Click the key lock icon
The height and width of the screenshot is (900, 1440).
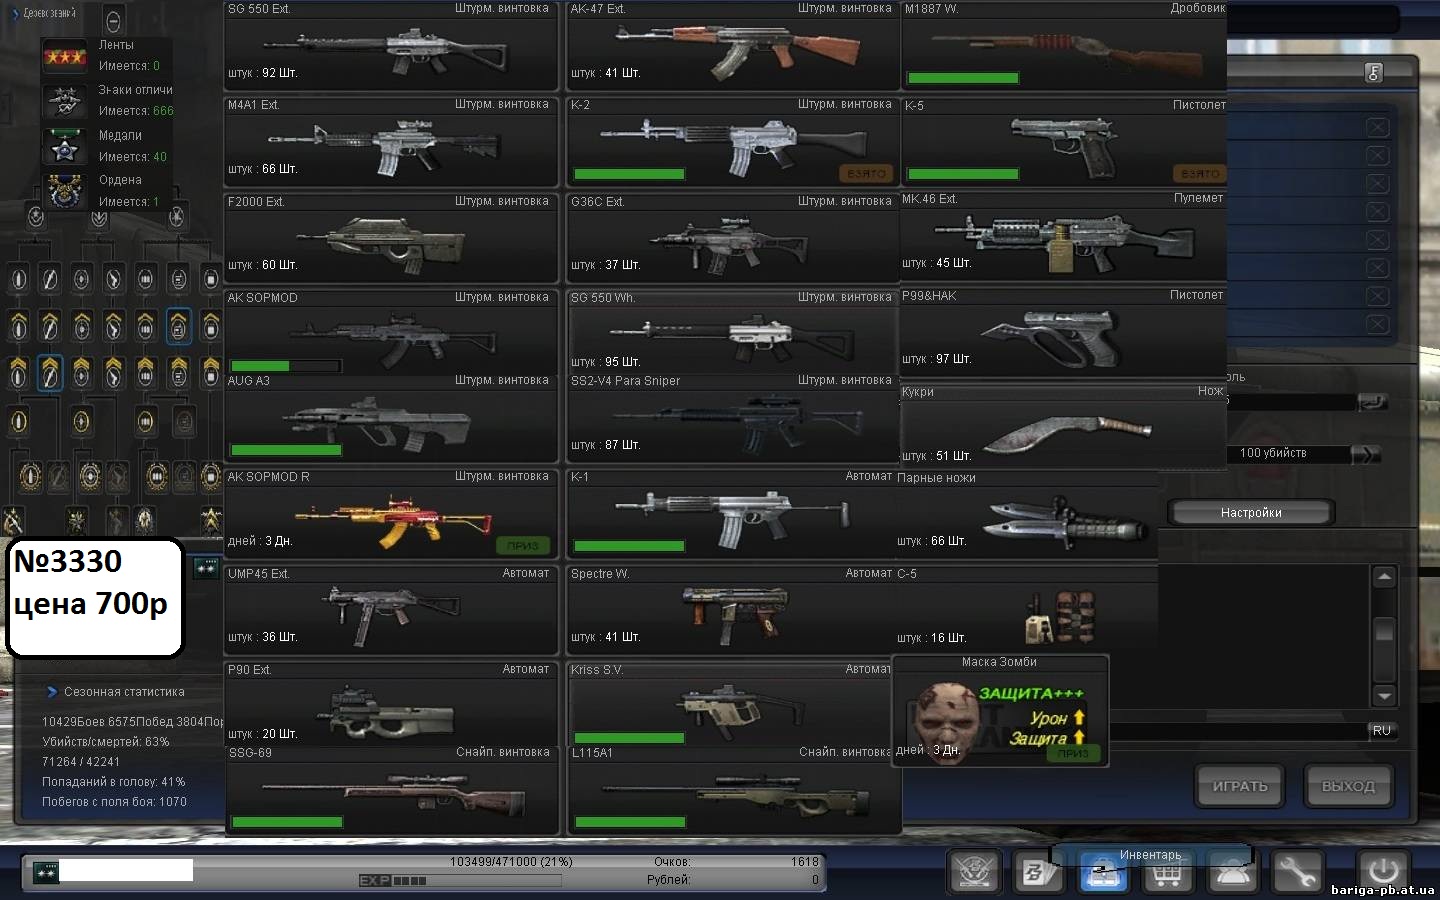pyautogui.click(x=1374, y=72)
